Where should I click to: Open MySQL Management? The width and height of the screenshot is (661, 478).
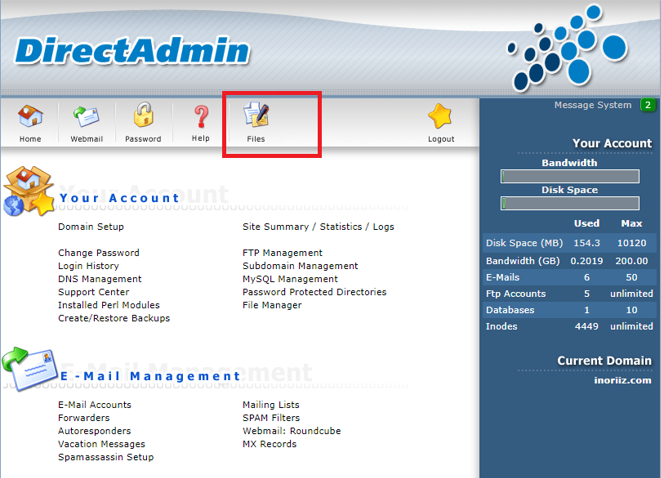[x=290, y=279]
